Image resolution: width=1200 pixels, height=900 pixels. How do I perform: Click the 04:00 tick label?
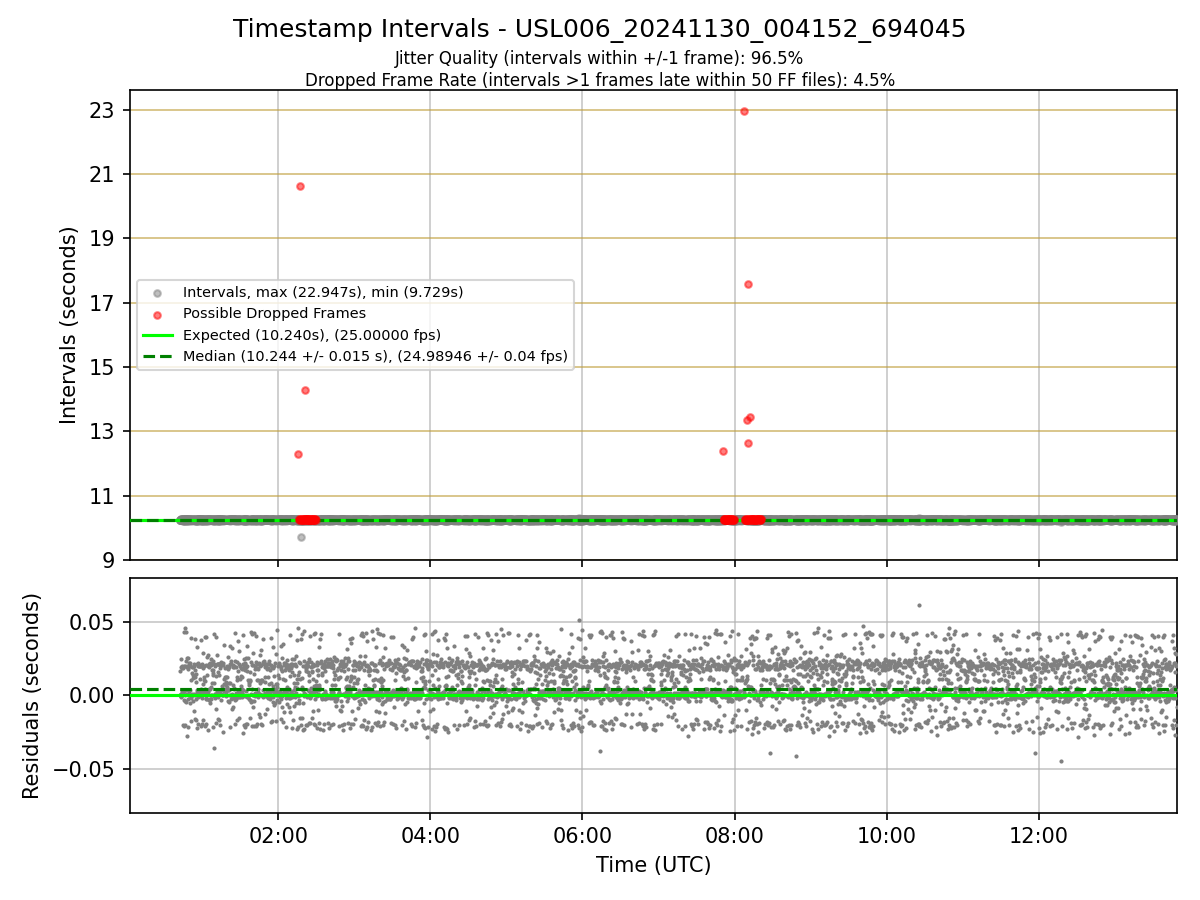point(430,835)
